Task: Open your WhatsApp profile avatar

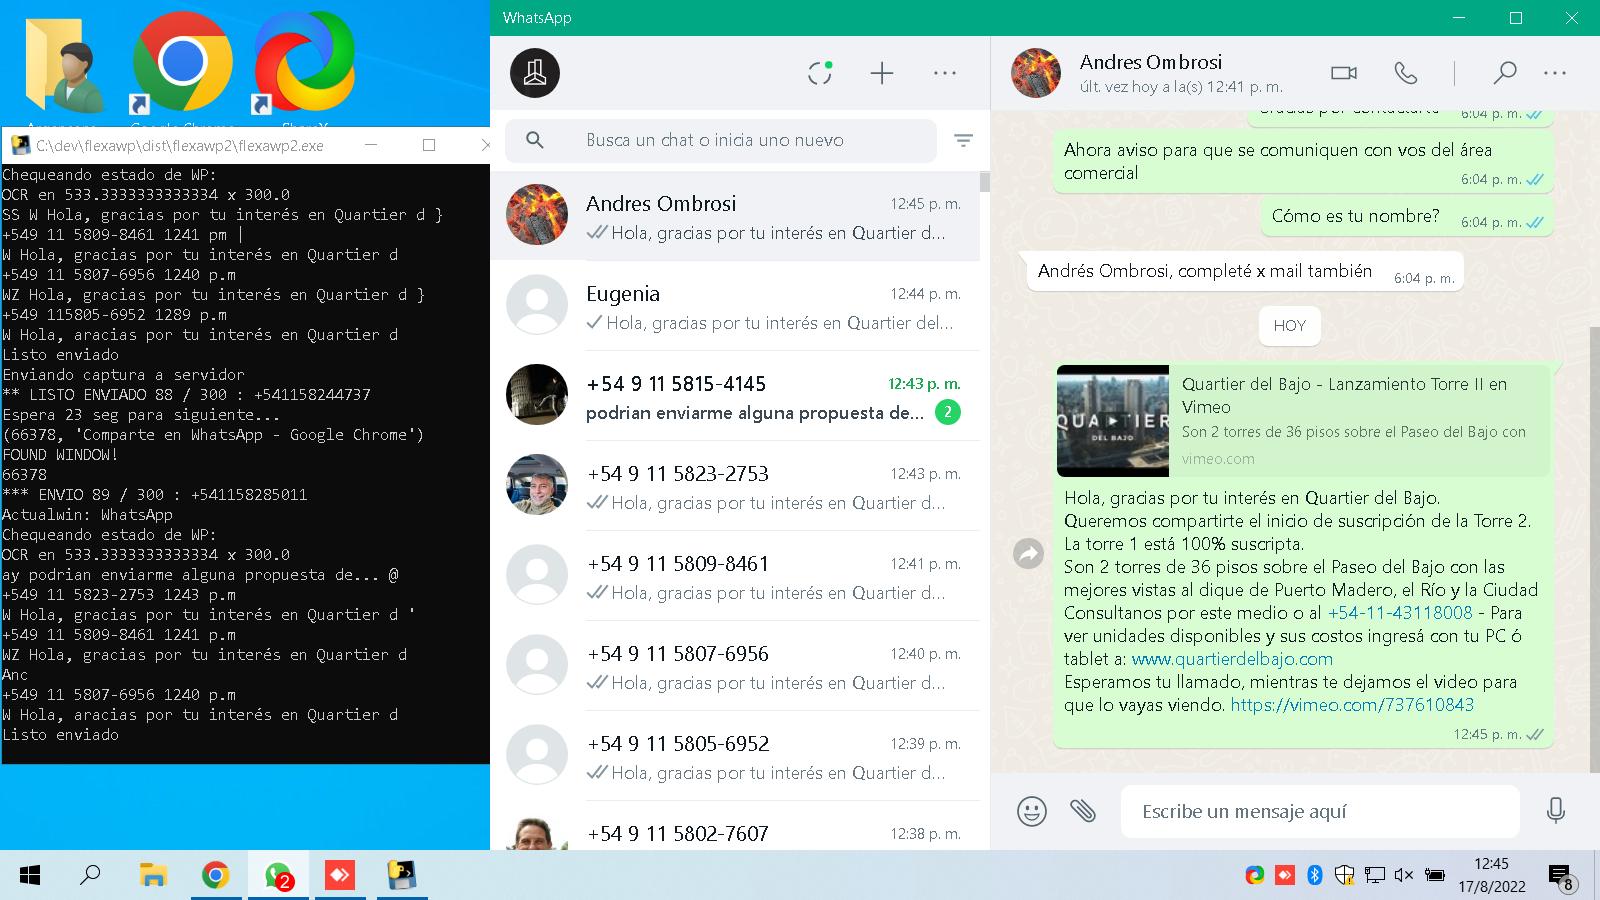Action: [535, 73]
